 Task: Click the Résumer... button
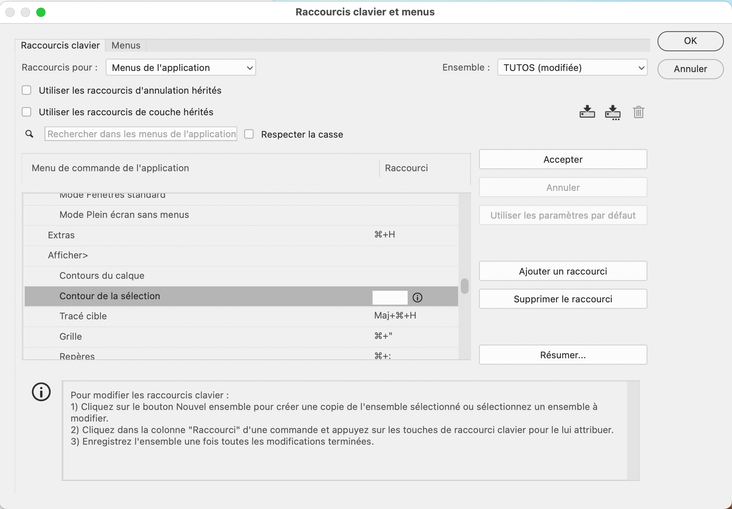[x=563, y=355]
